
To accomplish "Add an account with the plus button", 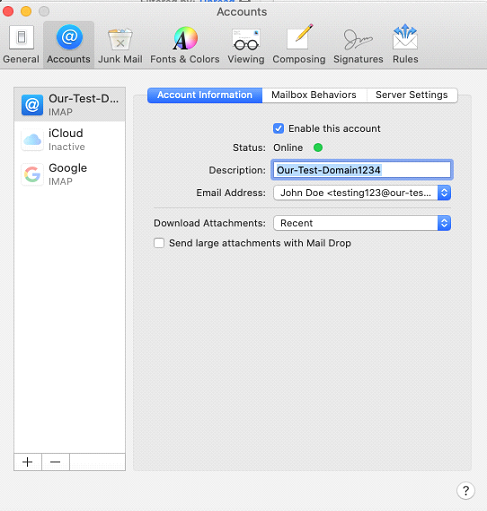I will (28, 462).
